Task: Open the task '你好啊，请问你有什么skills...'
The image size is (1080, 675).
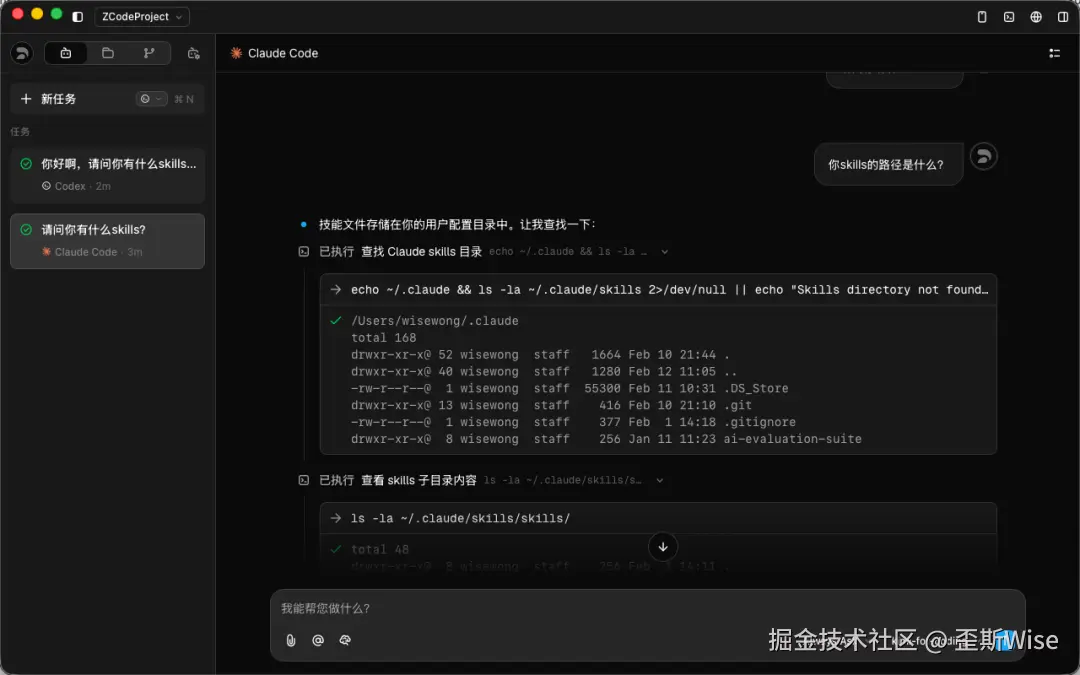Action: [x=107, y=174]
